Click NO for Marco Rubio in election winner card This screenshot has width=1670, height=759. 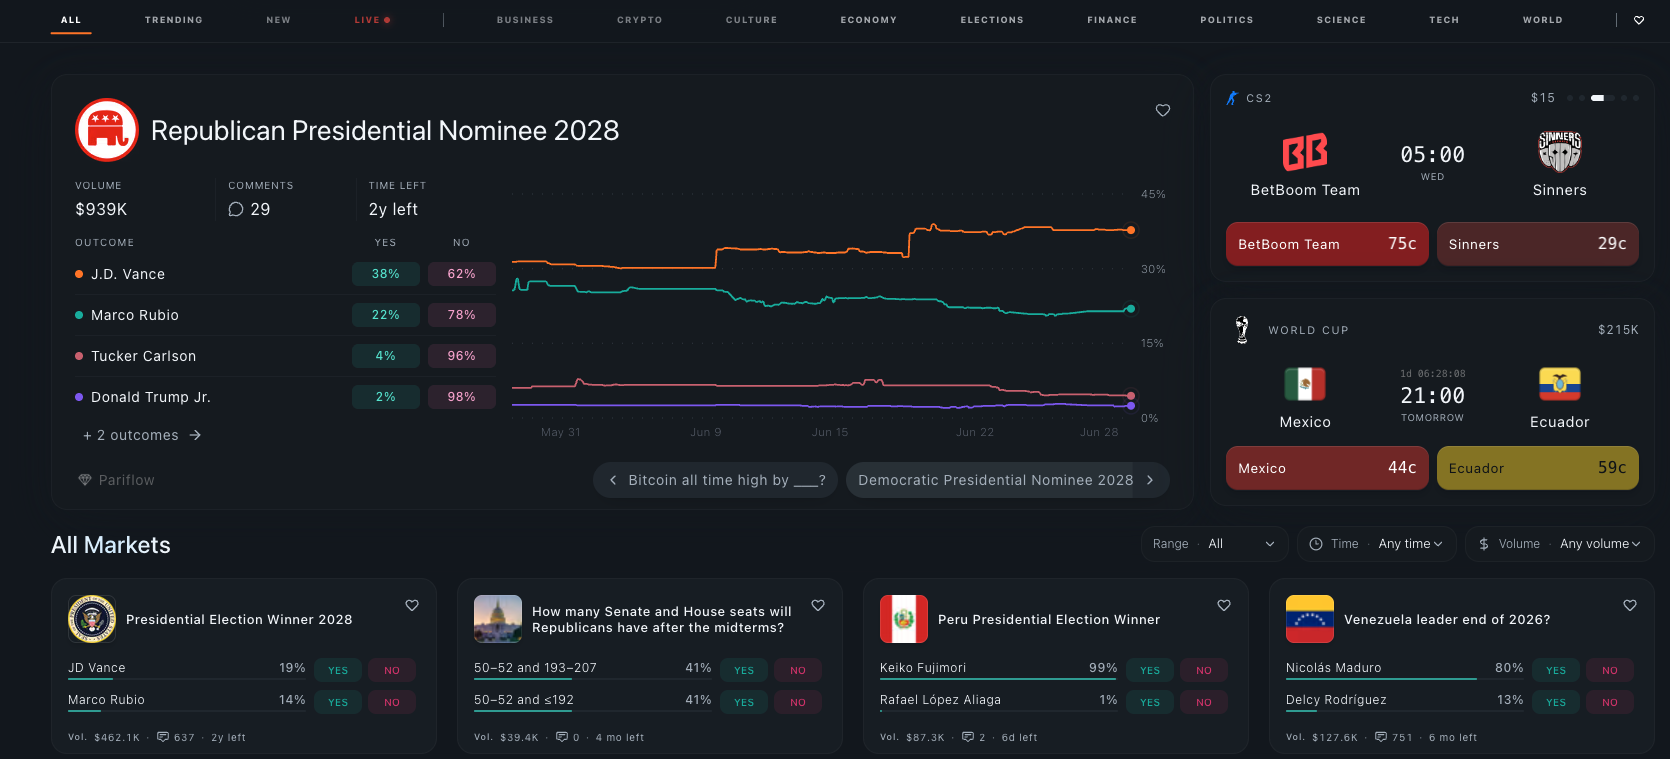click(392, 702)
